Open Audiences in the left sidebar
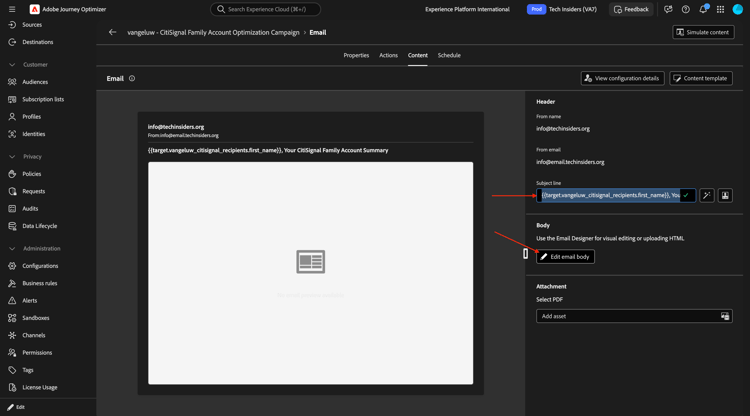Screen dimensions: 750x416 pos(35,82)
